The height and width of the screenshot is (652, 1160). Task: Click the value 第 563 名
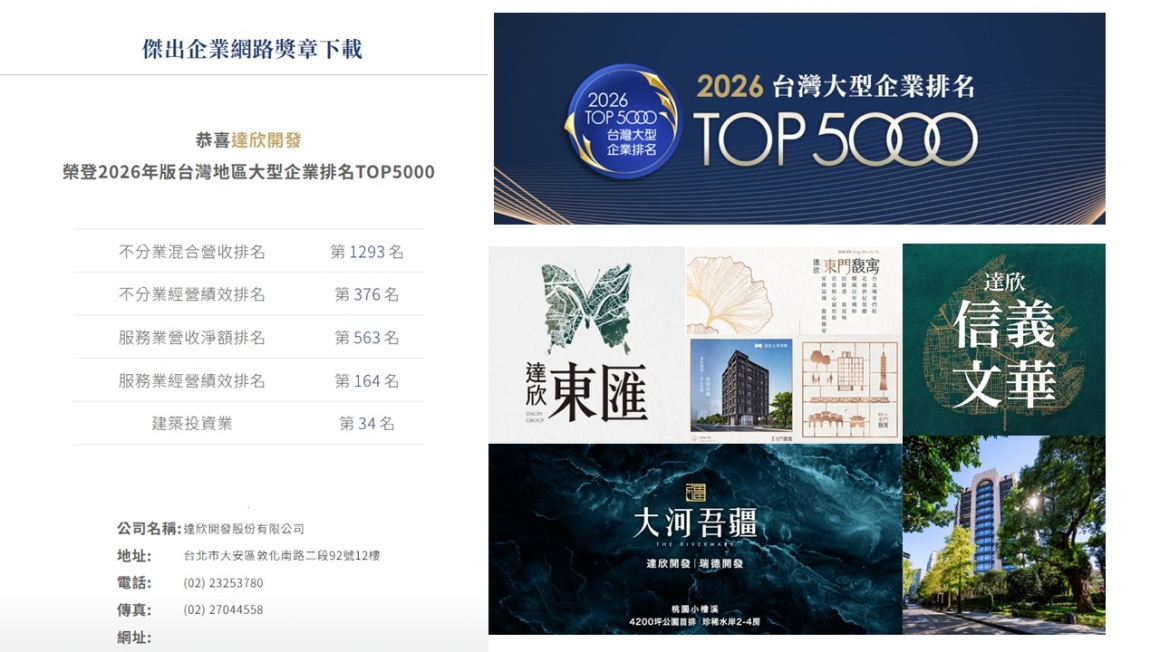[x=367, y=337]
